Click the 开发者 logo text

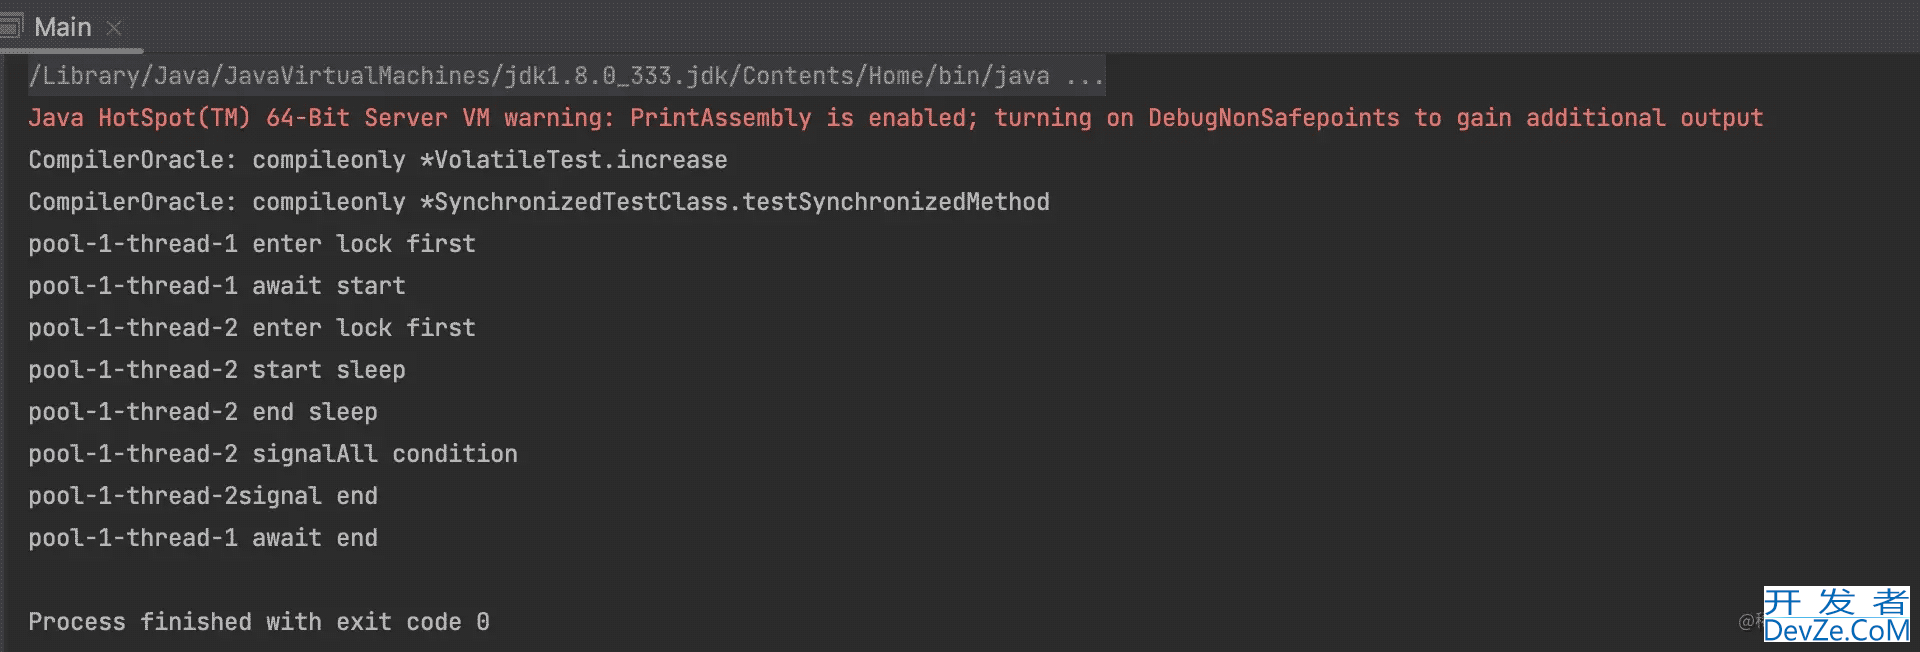(1836, 602)
